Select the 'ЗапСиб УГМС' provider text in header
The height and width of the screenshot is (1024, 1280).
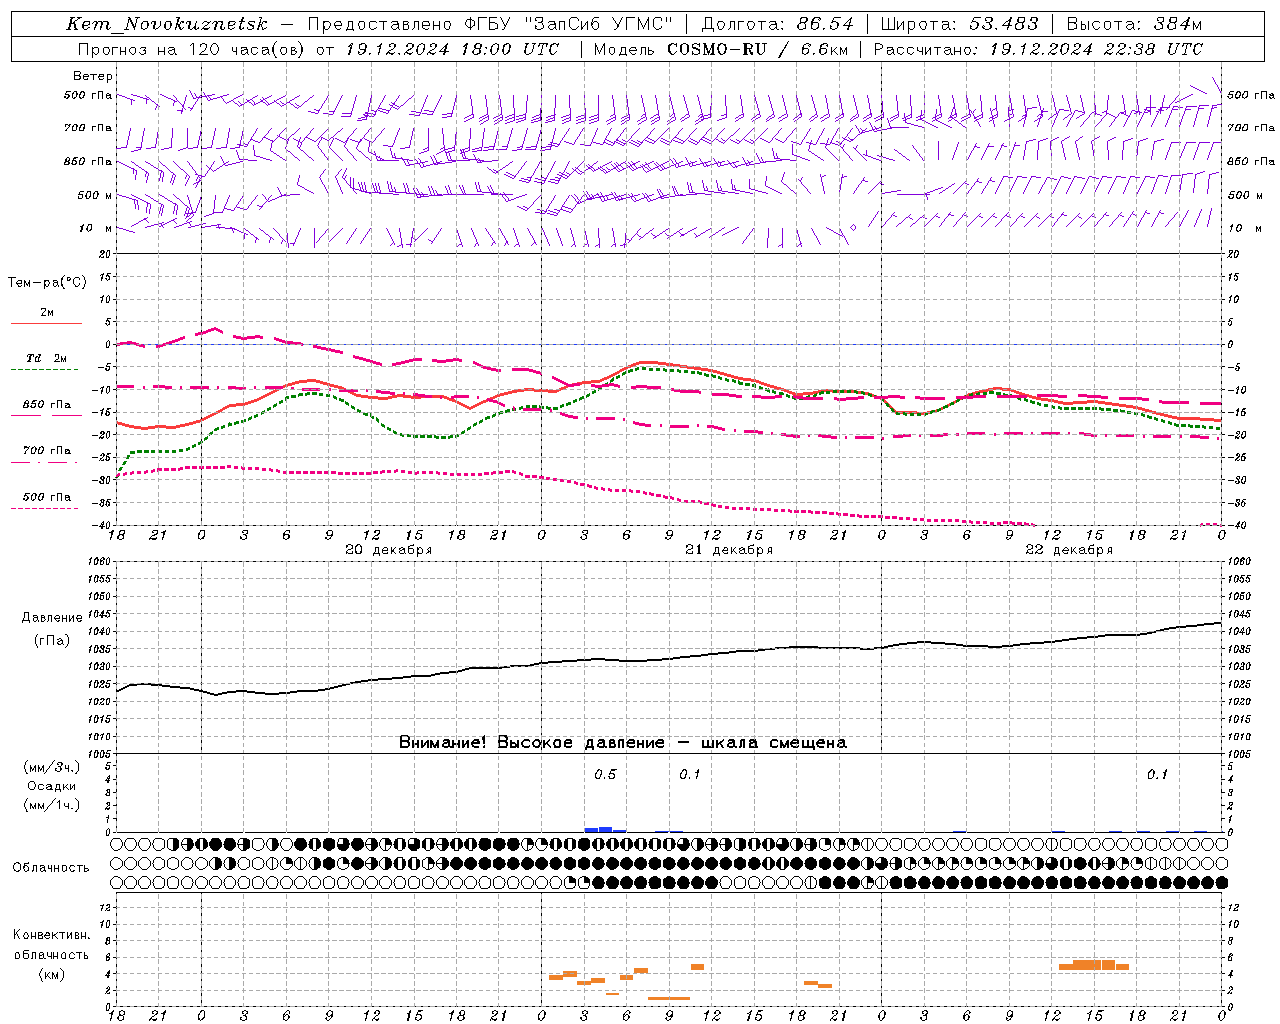point(598,24)
